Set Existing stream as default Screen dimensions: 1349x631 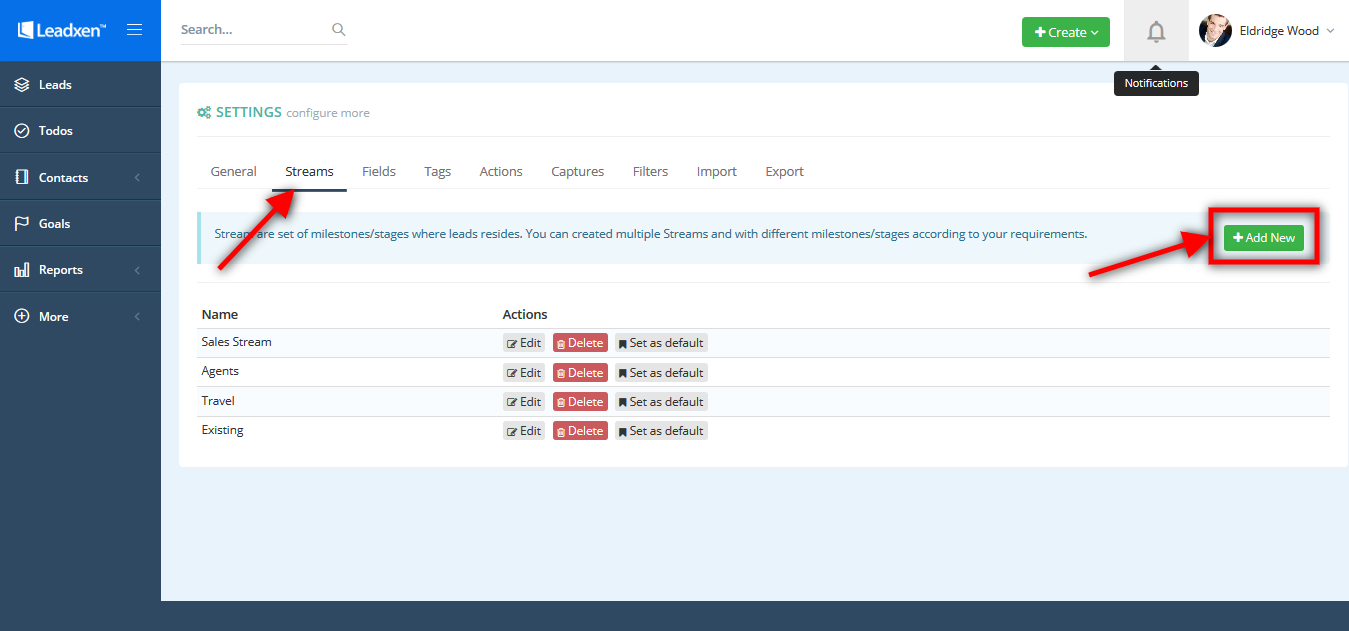pyautogui.click(x=661, y=431)
